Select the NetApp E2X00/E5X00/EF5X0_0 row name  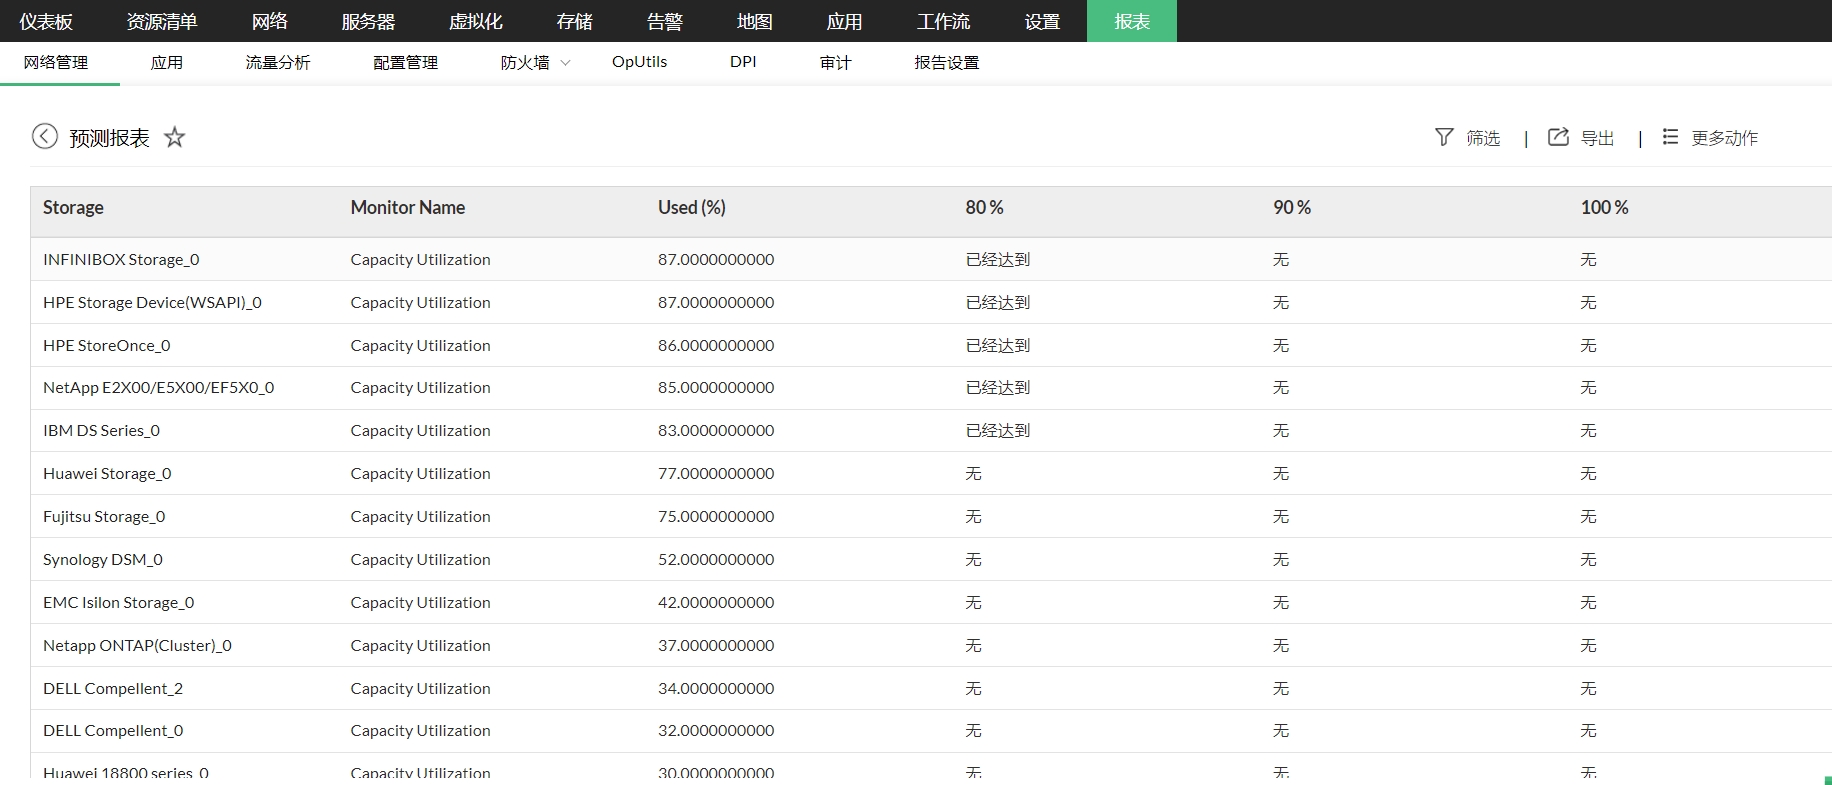click(158, 388)
